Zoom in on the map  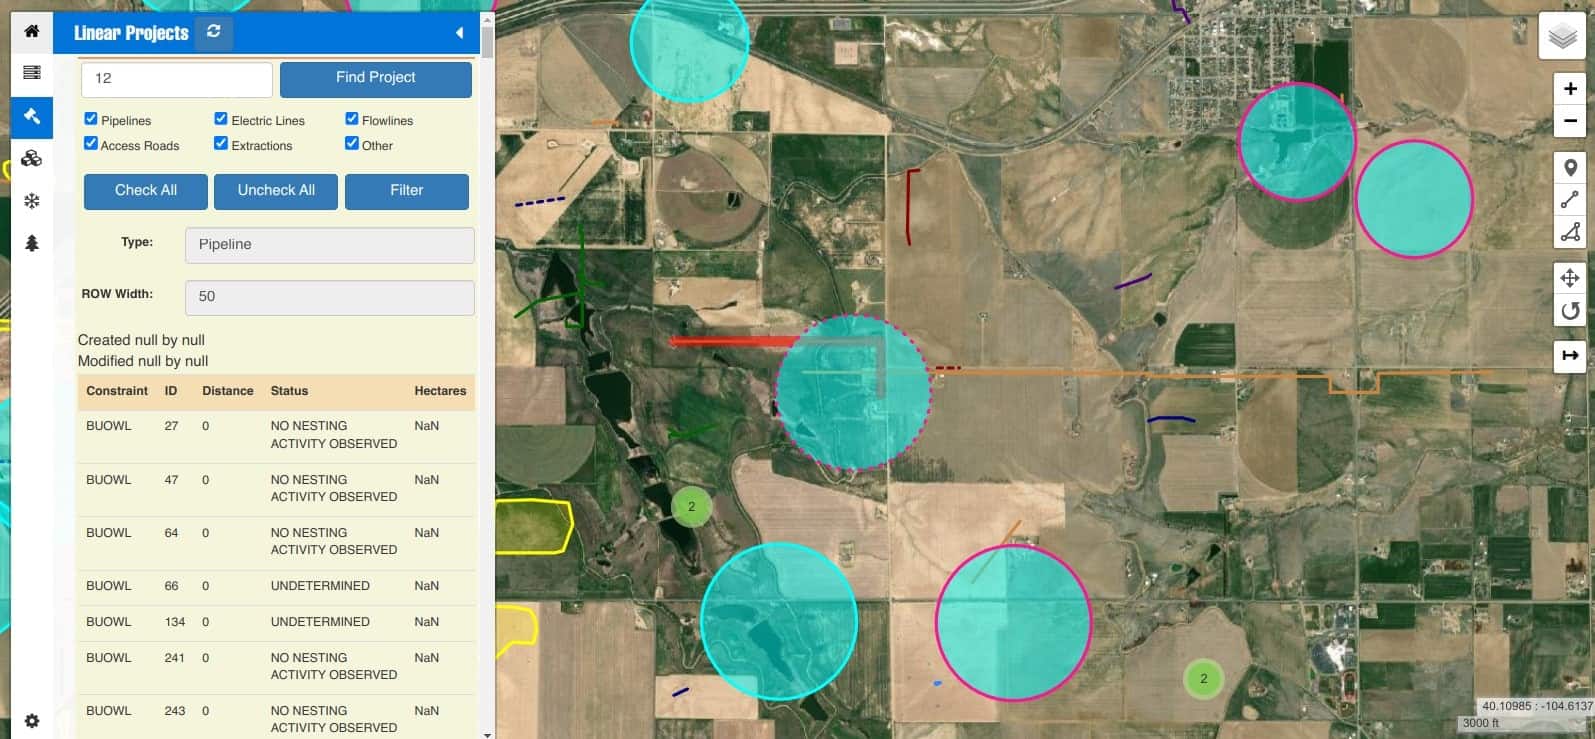[1569, 89]
